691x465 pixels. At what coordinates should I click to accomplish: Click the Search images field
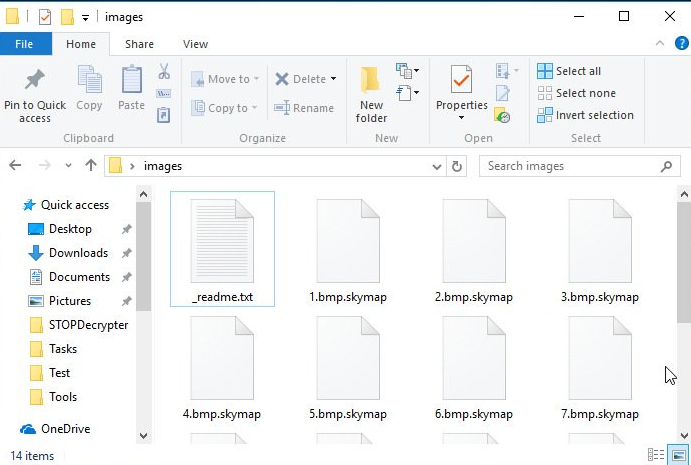pyautogui.click(x=570, y=166)
